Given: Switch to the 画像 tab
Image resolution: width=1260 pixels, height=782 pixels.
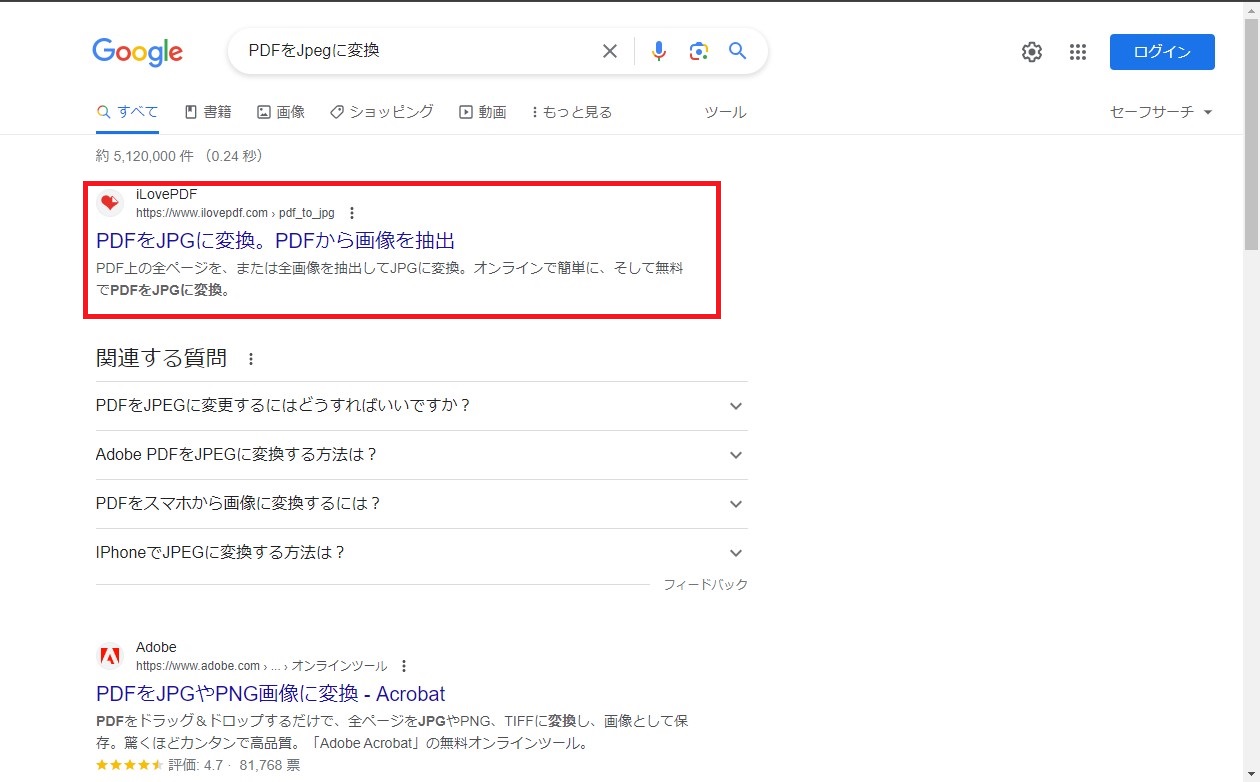Looking at the screenshot, I should pos(281,112).
